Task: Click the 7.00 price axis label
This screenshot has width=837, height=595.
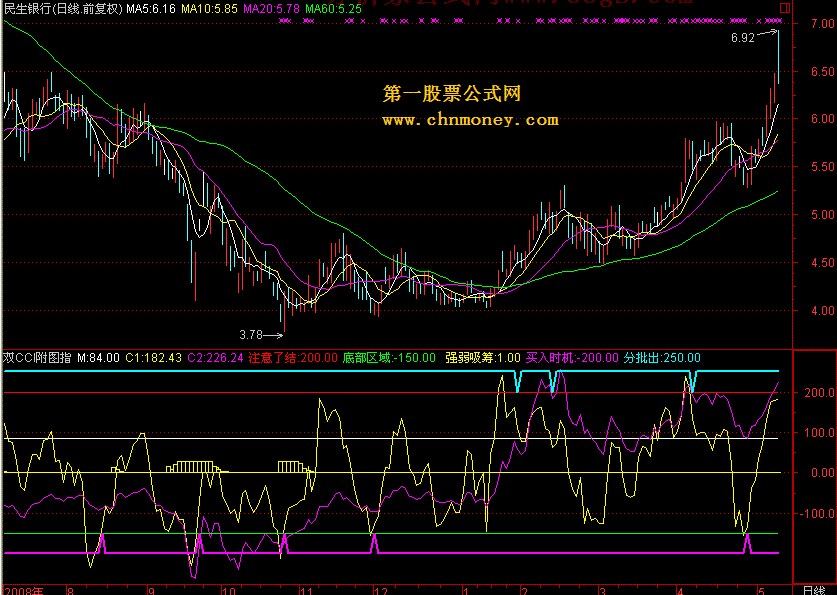Action: click(821, 24)
